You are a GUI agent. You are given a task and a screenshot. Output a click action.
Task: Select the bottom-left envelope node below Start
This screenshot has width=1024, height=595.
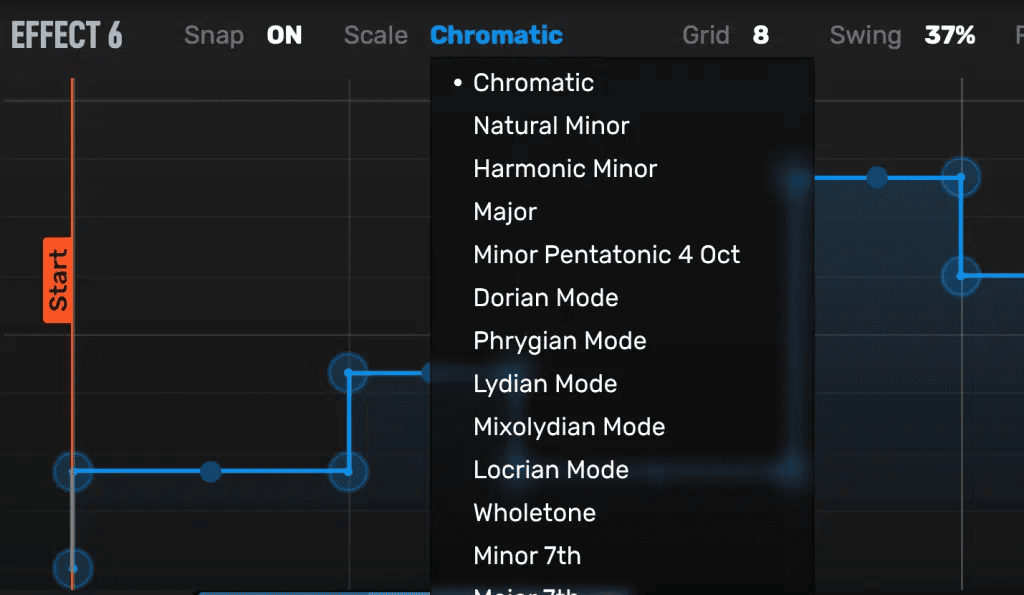click(73, 568)
